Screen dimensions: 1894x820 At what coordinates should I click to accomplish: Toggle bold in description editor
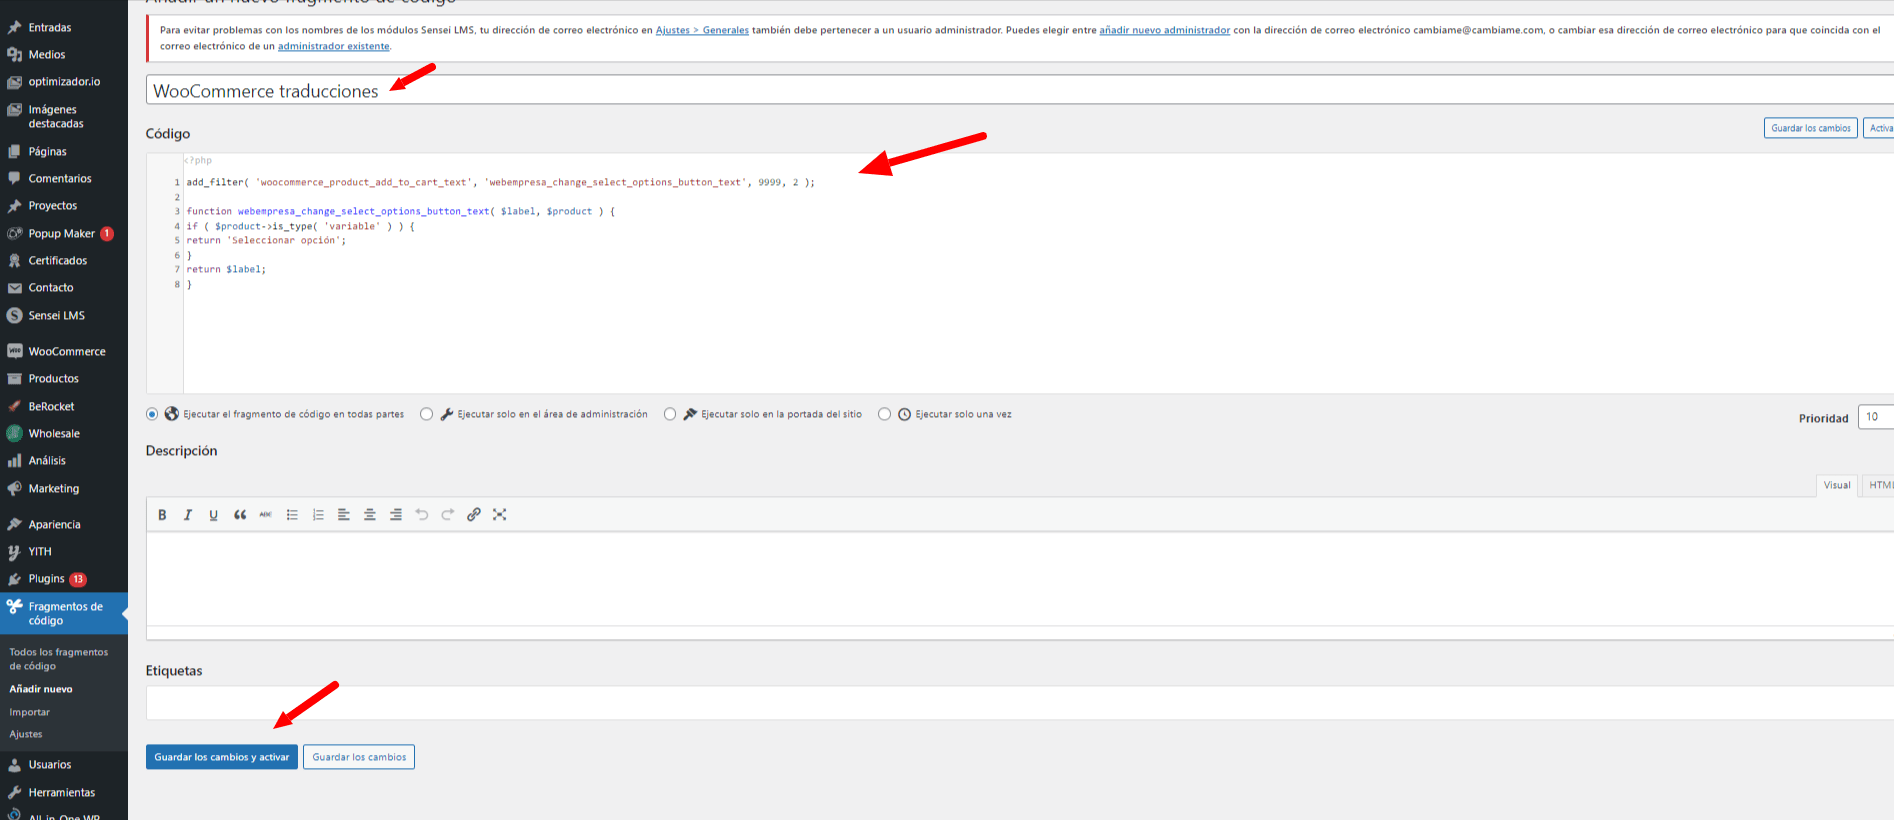[x=162, y=515]
